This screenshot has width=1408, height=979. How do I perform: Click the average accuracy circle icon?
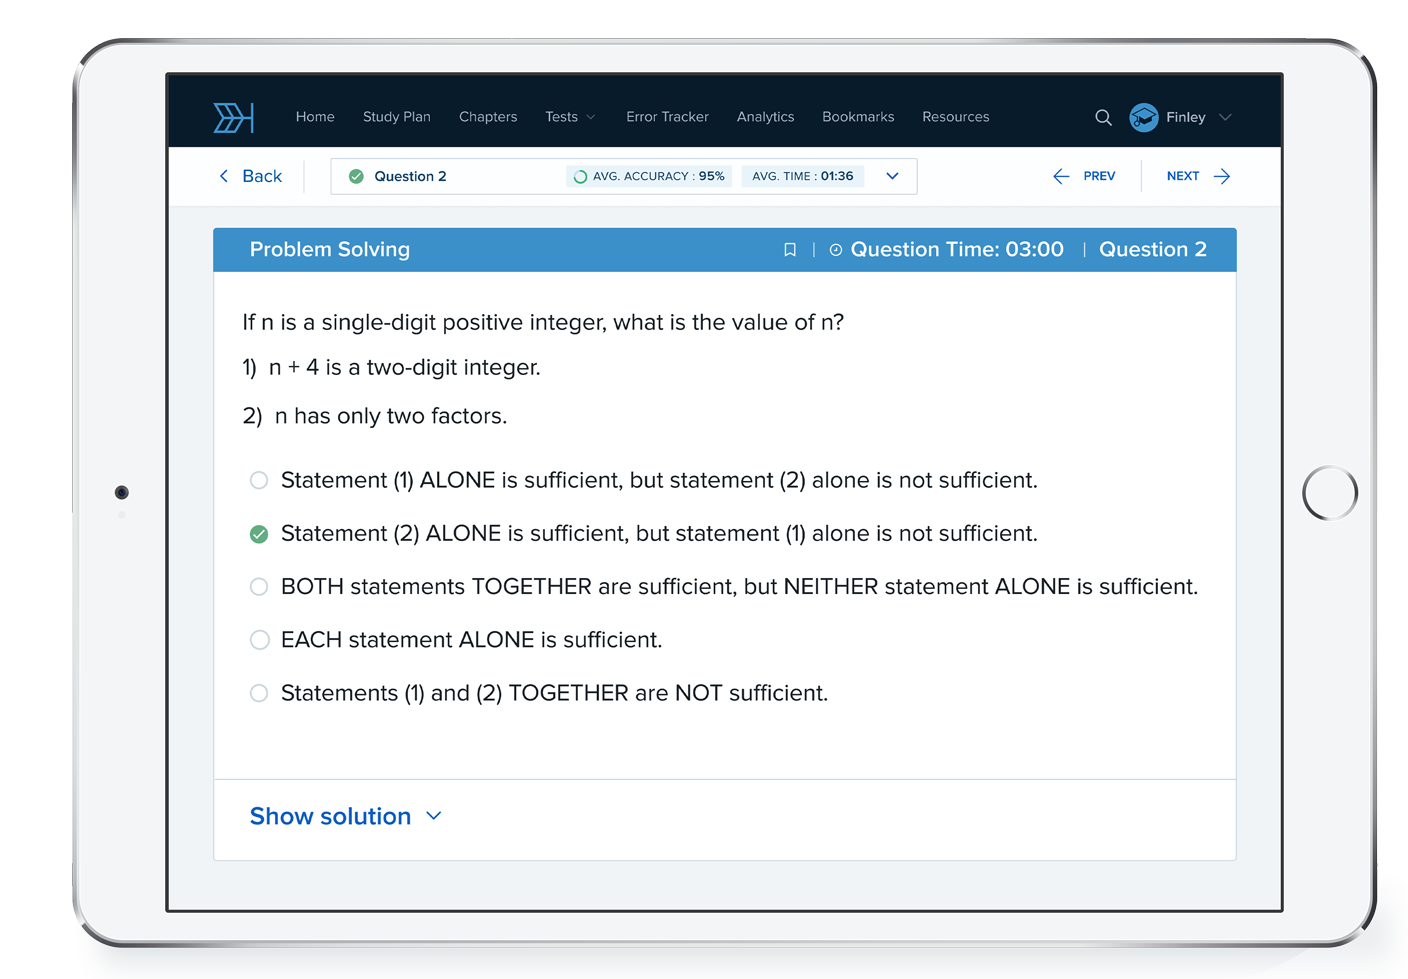click(580, 176)
